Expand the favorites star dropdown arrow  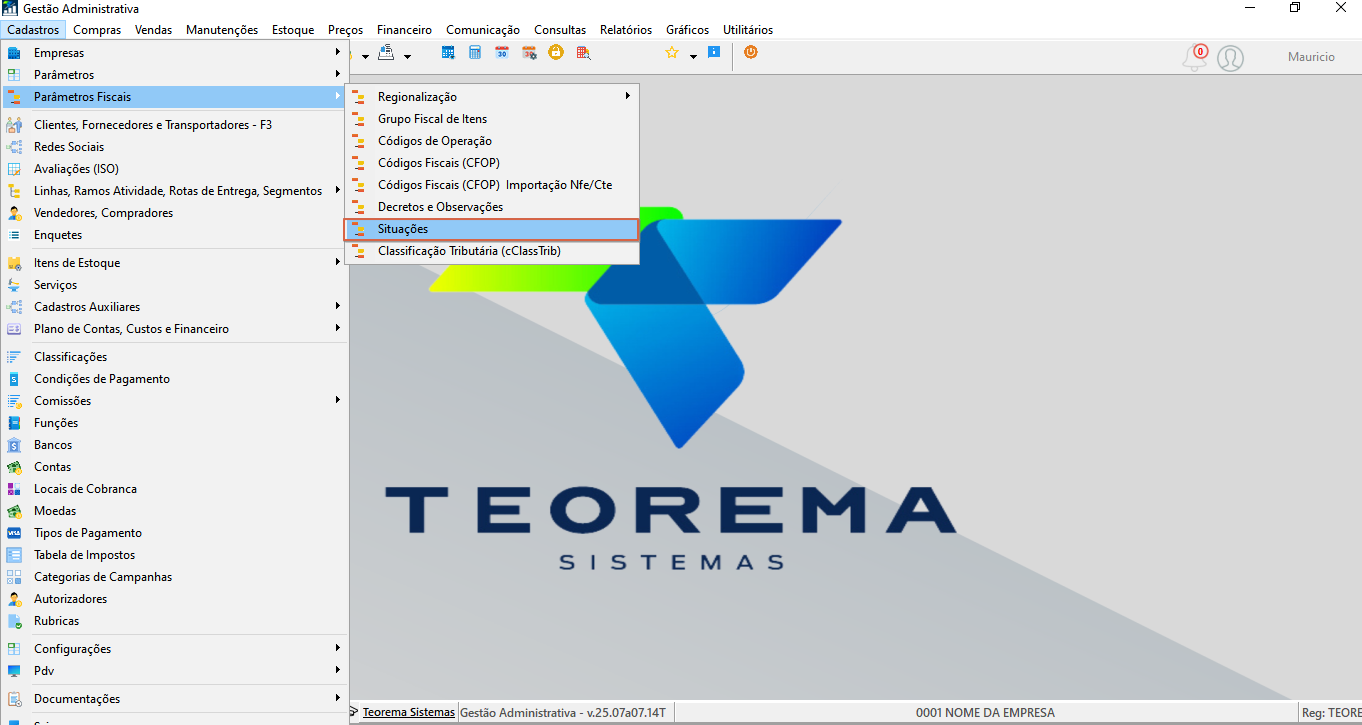click(x=693, y=56)
